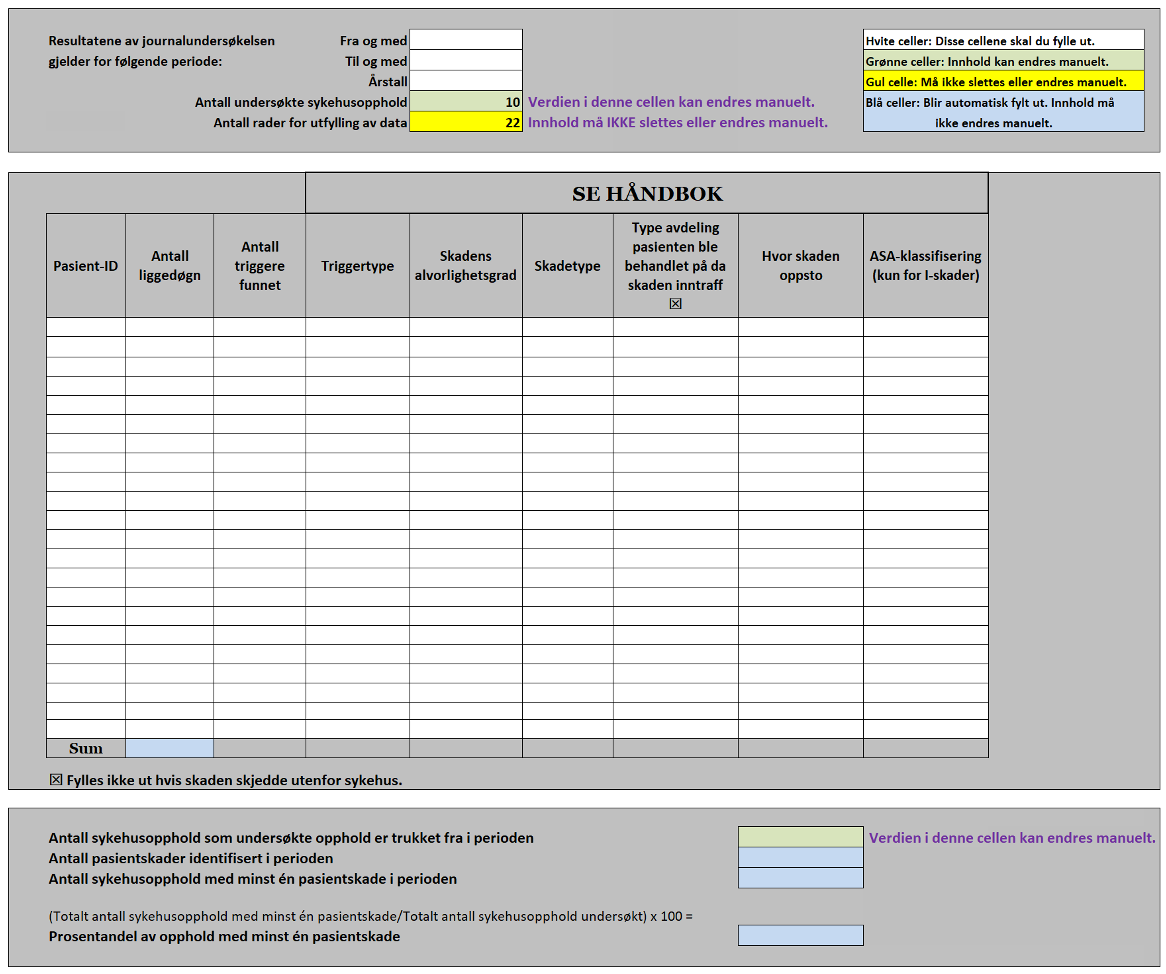Select the 'Sum' row label cell
Screen dimensions: 1166x974
[x=86, y=749]
